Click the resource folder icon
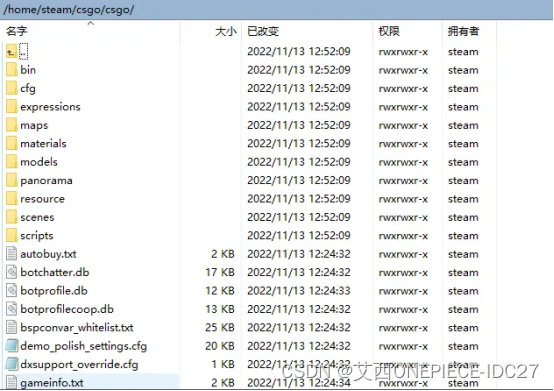 point(11,199)
